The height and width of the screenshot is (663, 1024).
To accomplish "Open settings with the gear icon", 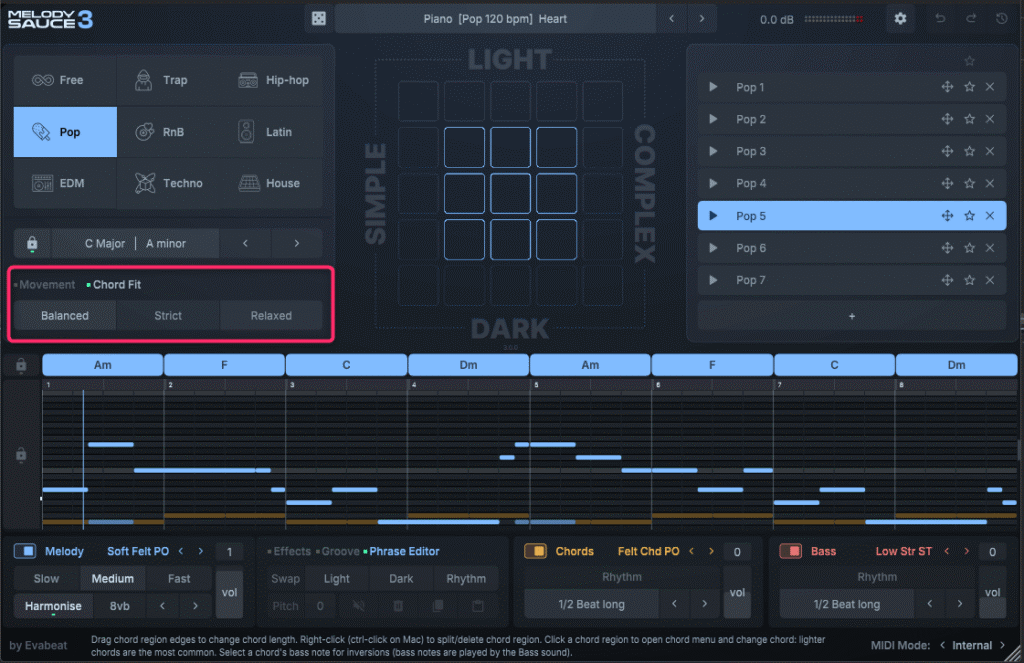I will pyautogui.click(x=900, y=19).
